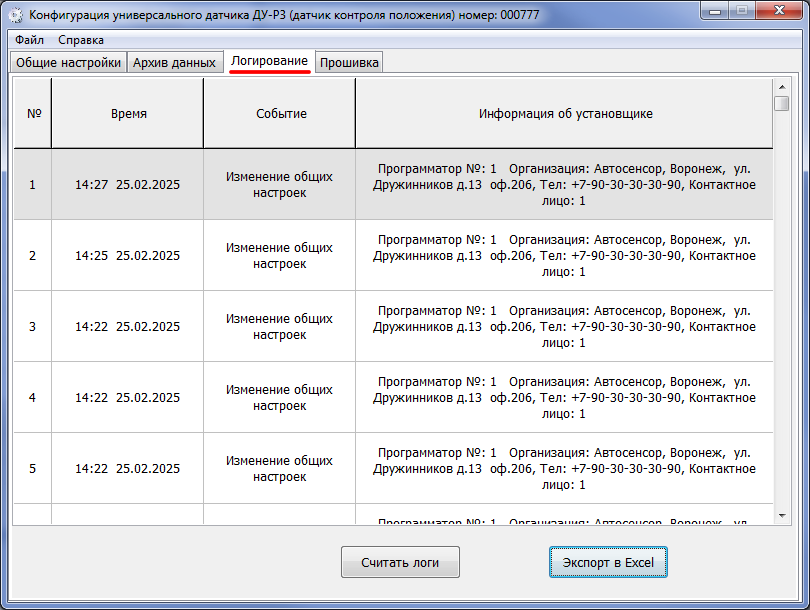The image size is (810, 610).
Task: Click the event cell in row 3
Action: point(279,326)
